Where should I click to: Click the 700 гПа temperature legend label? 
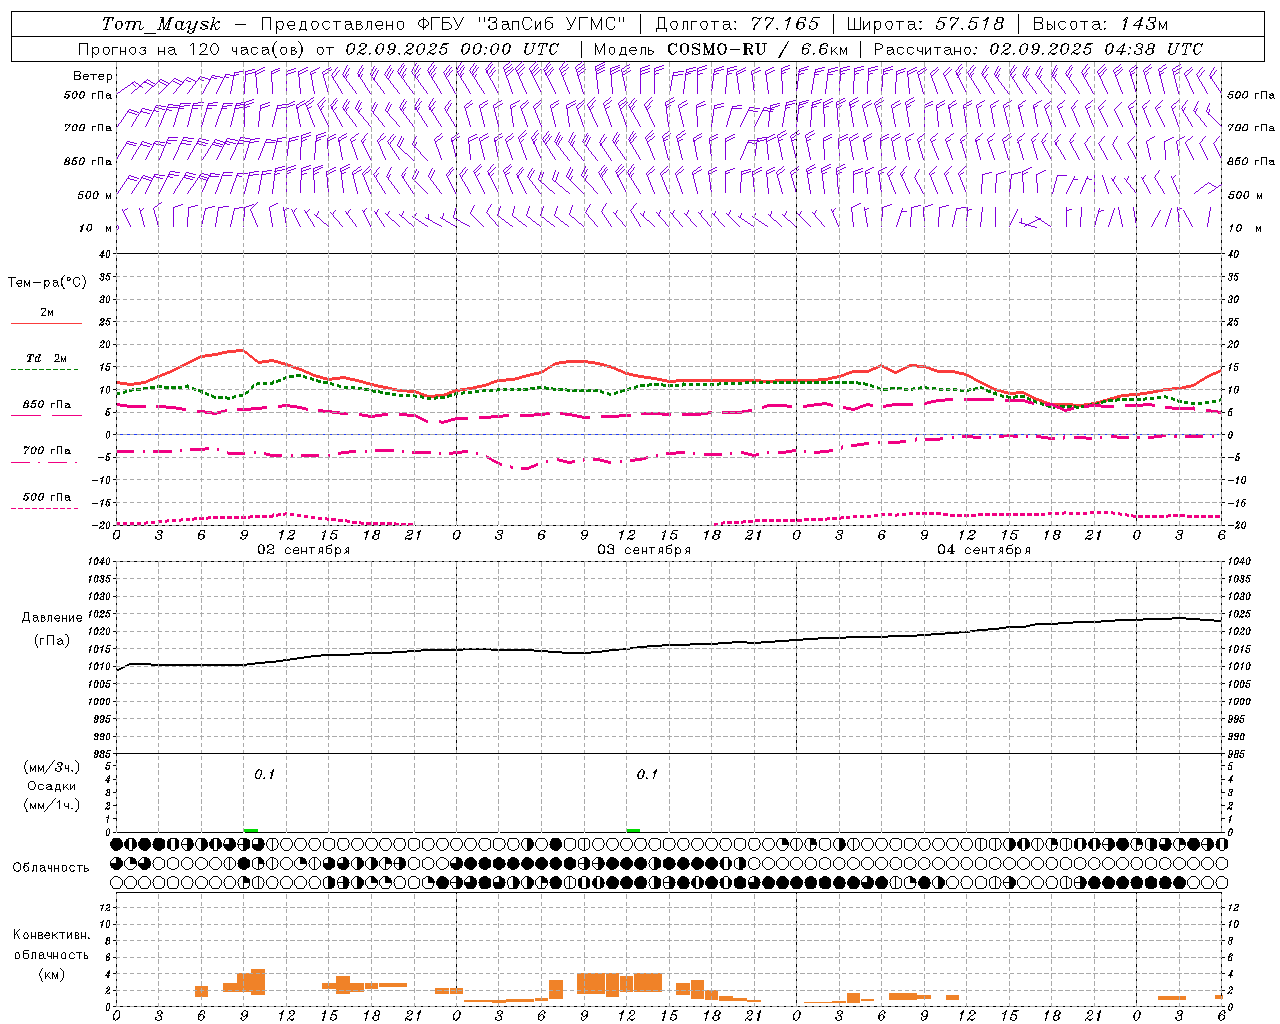47,451
